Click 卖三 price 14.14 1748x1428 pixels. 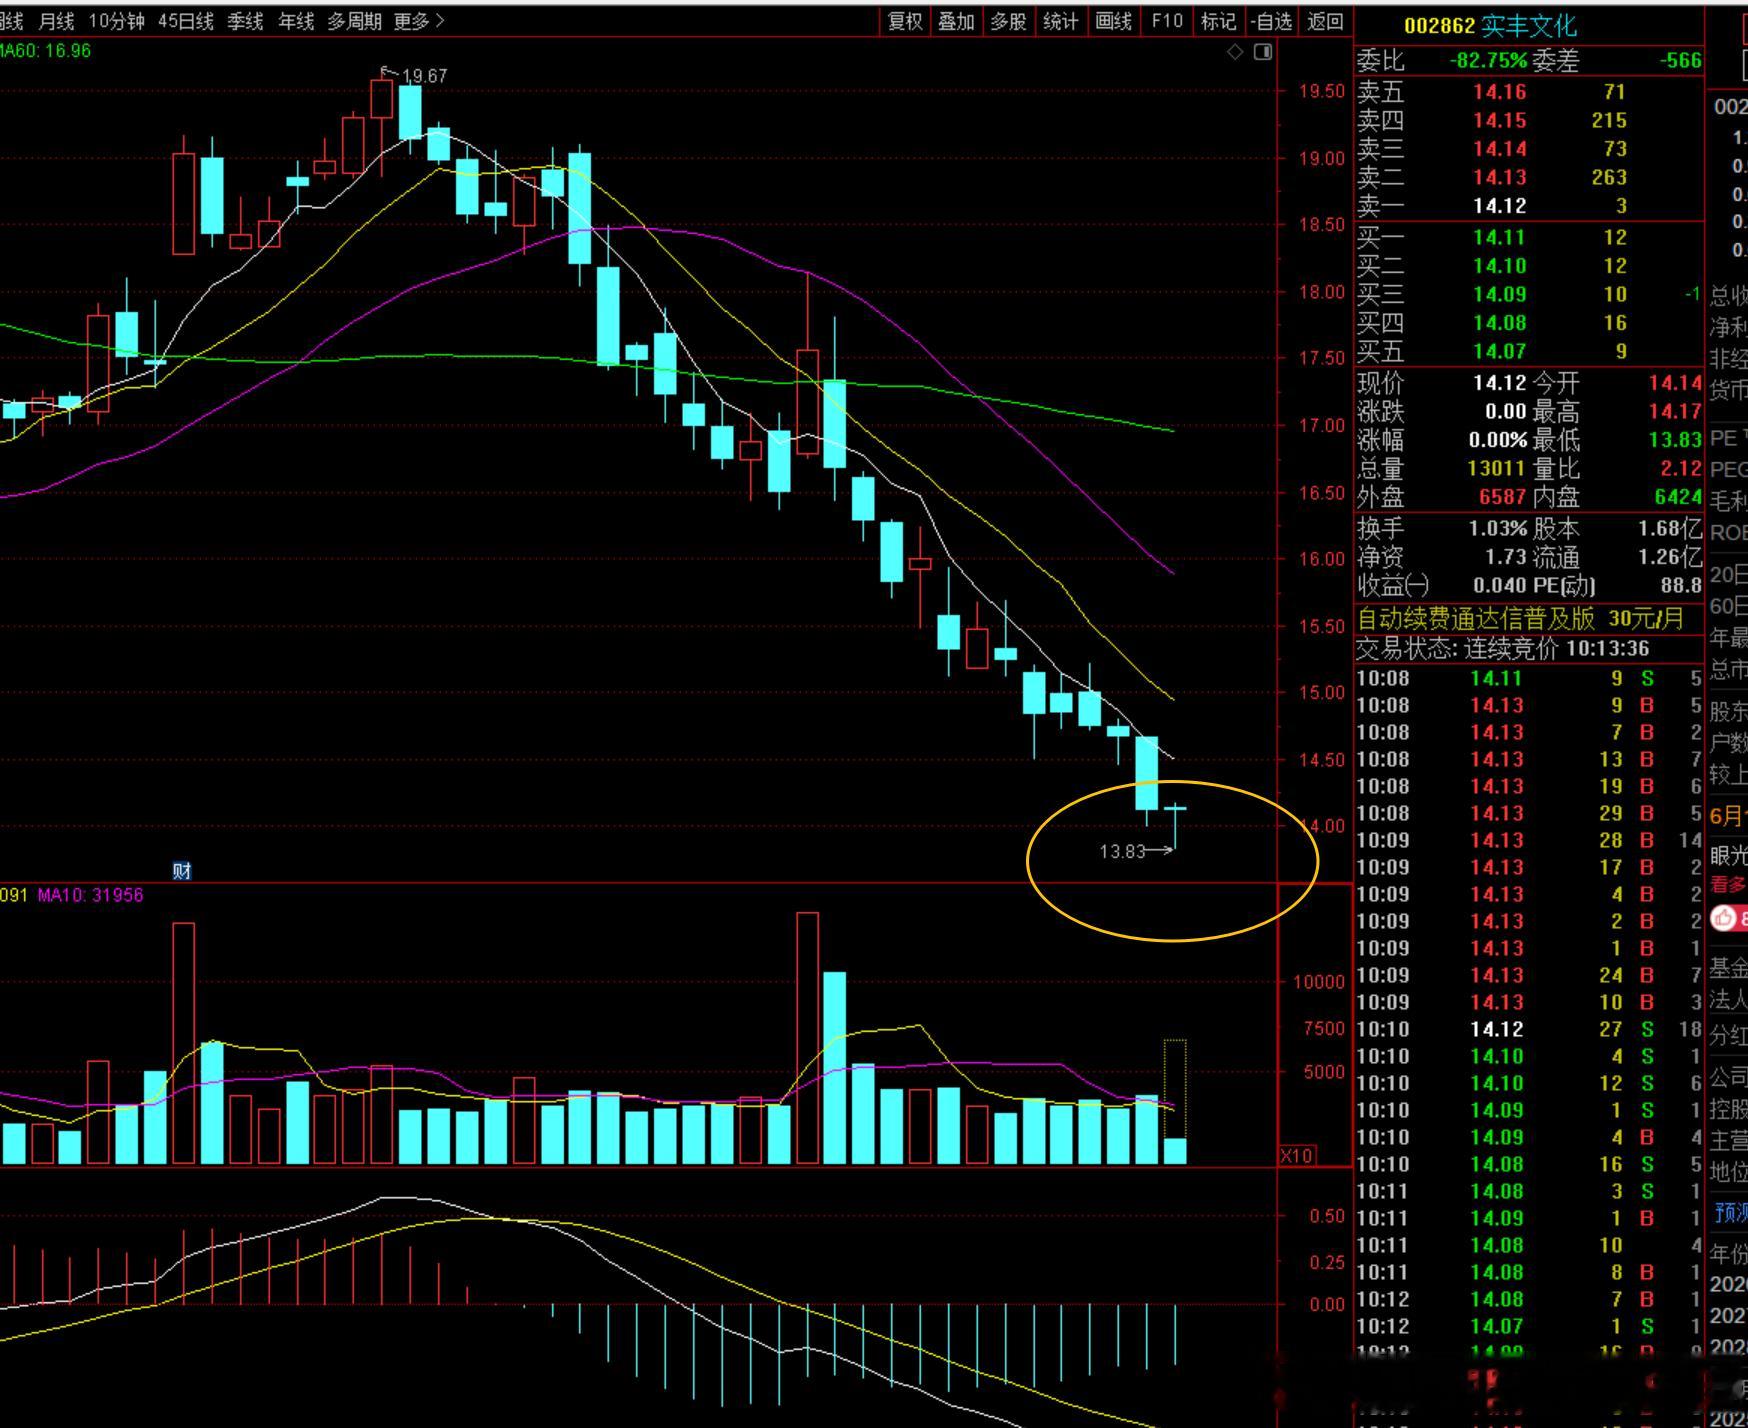[x=1499, y=149]
